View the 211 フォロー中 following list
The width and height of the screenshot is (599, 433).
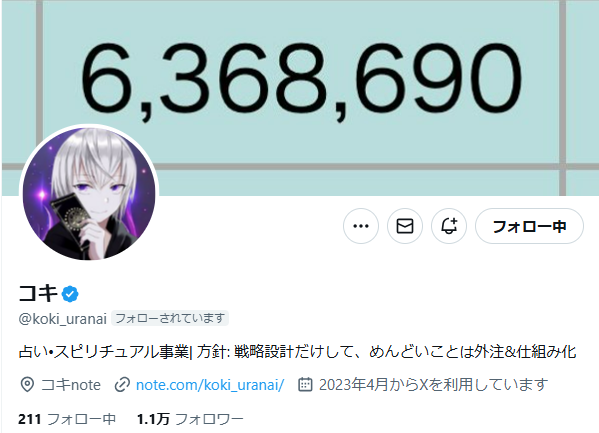click(67, 419)
